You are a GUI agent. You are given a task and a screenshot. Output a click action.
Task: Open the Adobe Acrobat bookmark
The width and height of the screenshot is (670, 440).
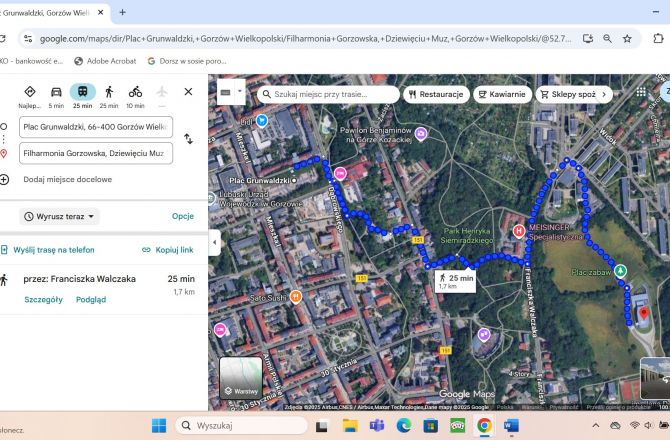click(x=106, y=61)
